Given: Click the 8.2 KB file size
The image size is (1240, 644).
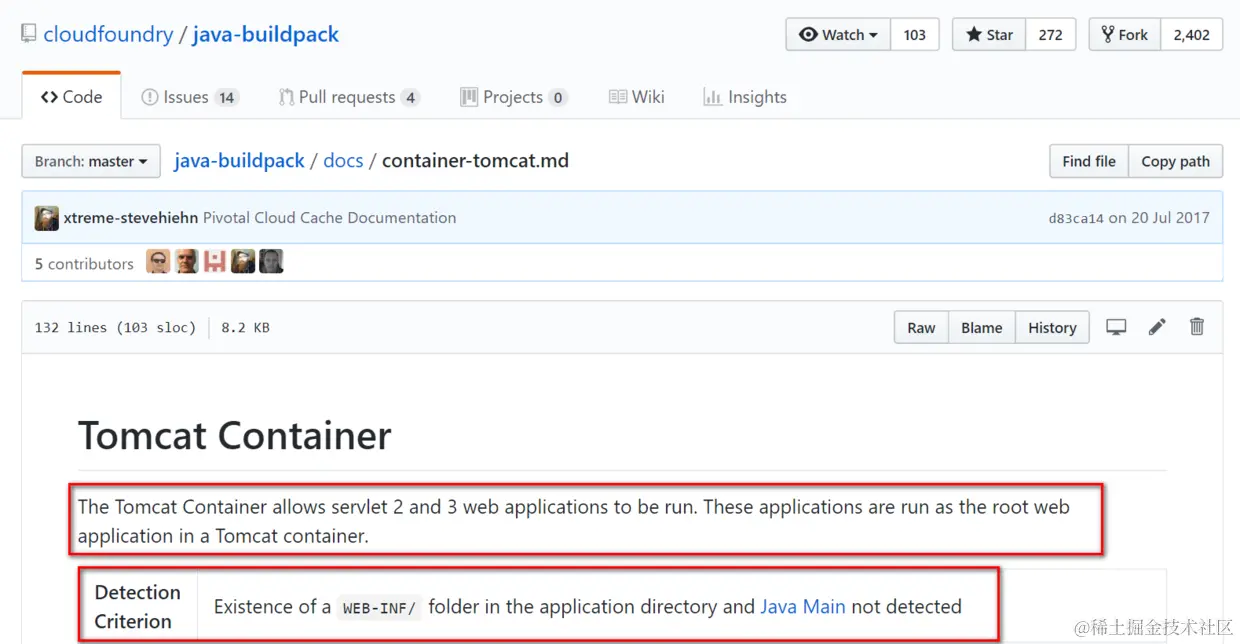Looking at the screenshot, I should [x=245, y=327].
